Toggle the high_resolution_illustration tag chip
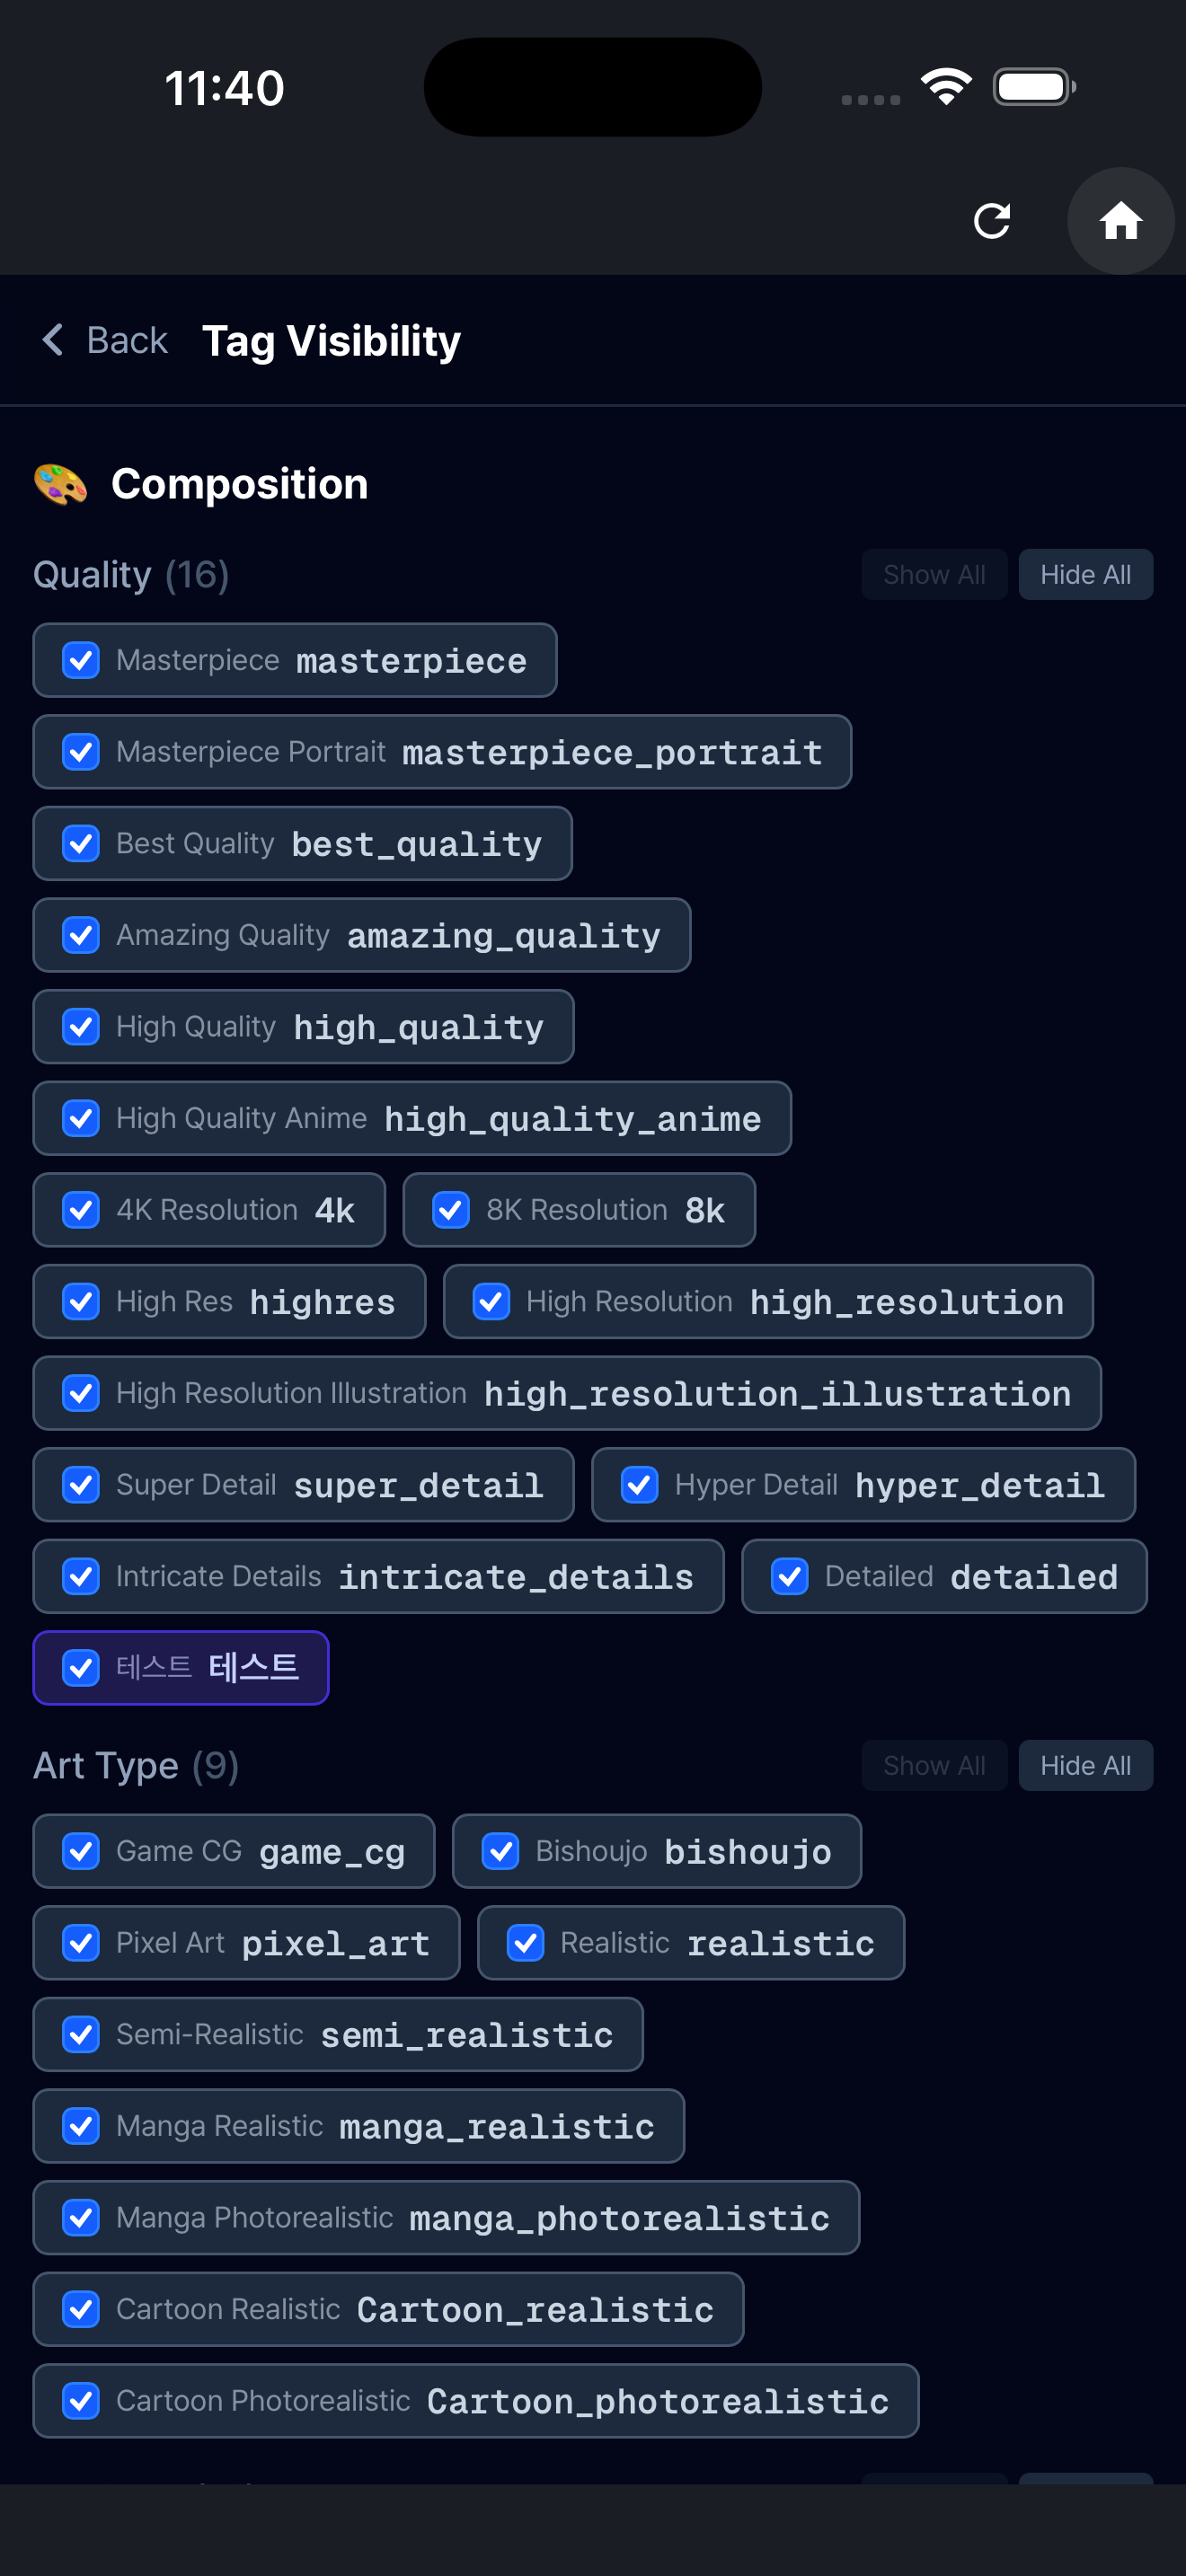The height and width of the screenshot is (2576, 1186). tap(567, 1393)
